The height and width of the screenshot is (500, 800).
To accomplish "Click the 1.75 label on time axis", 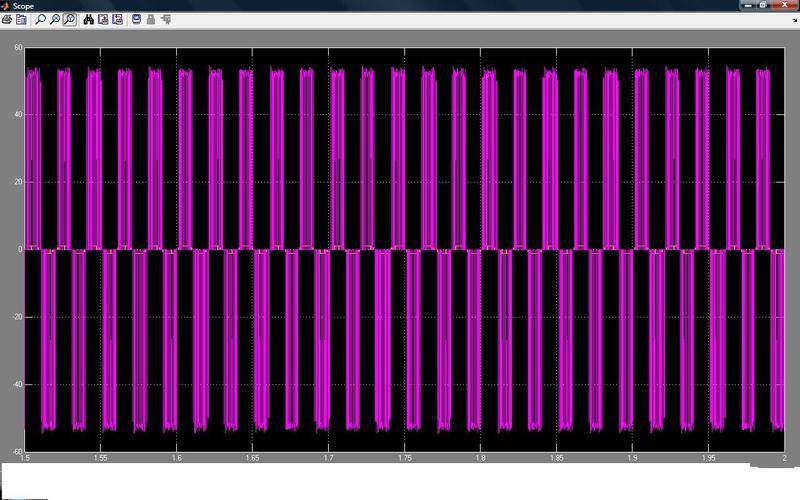I will pos(404,458).
